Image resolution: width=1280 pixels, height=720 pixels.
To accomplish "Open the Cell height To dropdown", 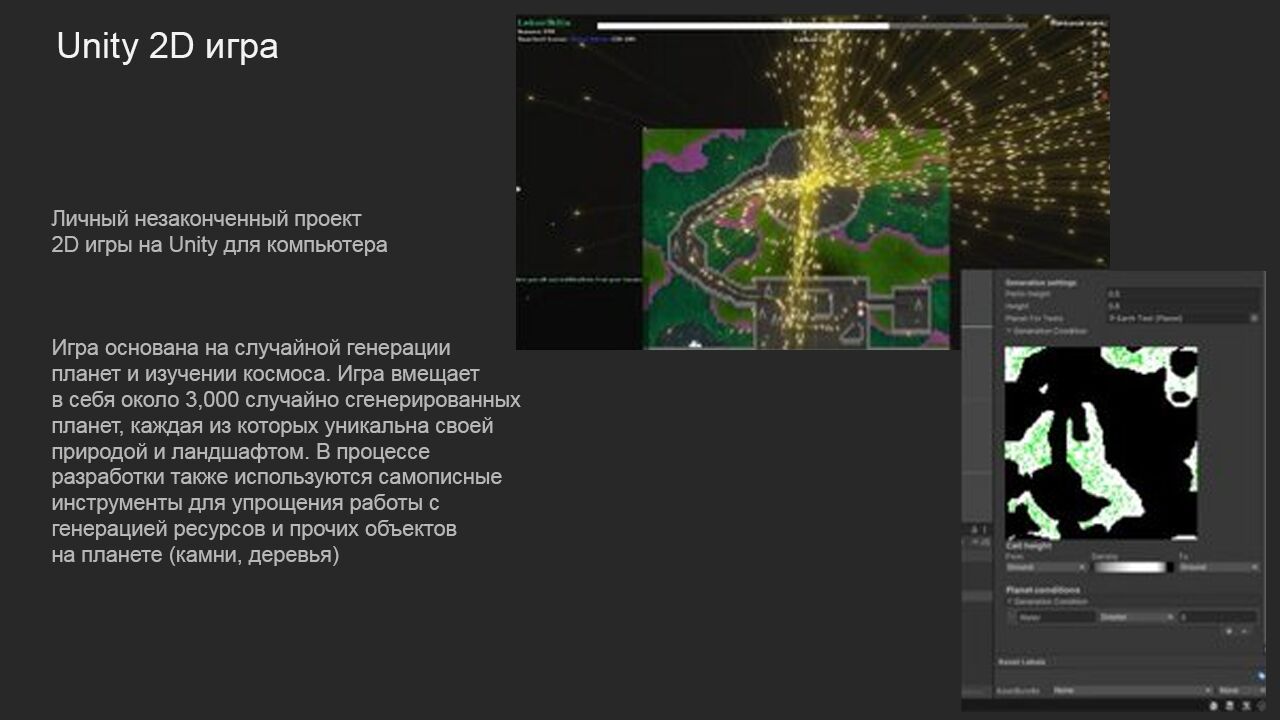I will 1218,567.
